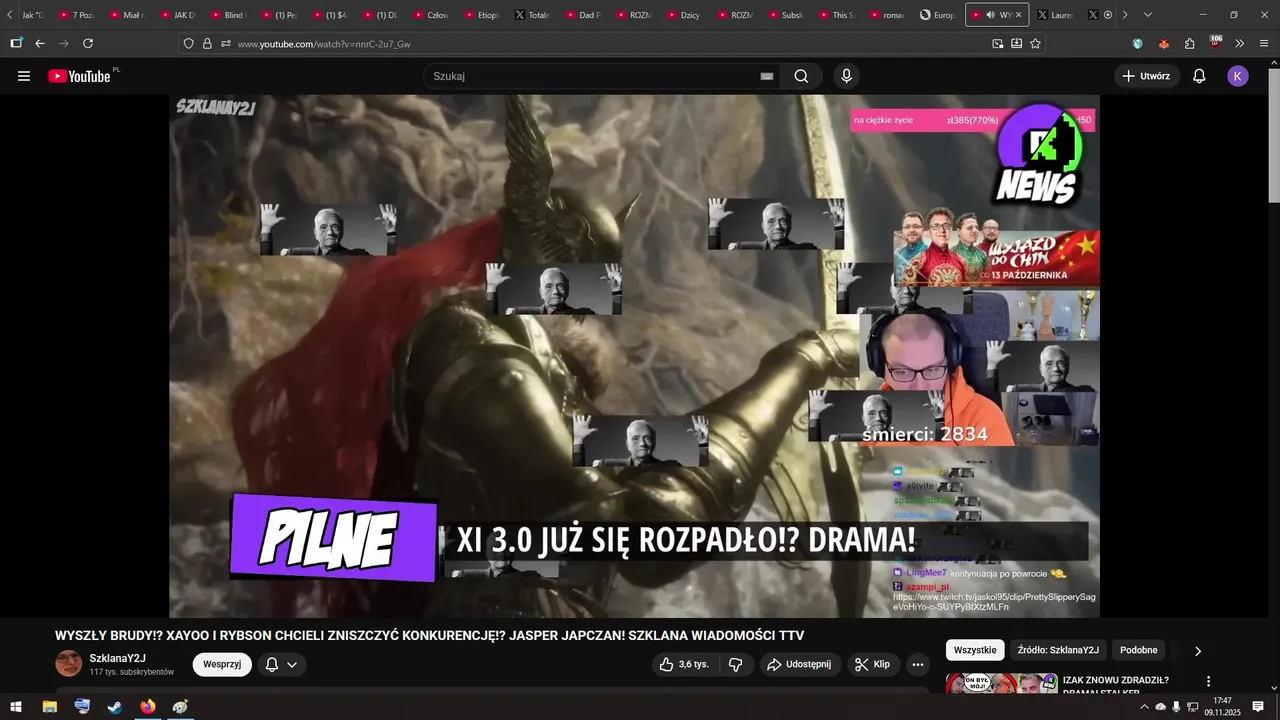The image size is (1280, 720).
Task: Click the video title heading text
Action: pos(429,636)
